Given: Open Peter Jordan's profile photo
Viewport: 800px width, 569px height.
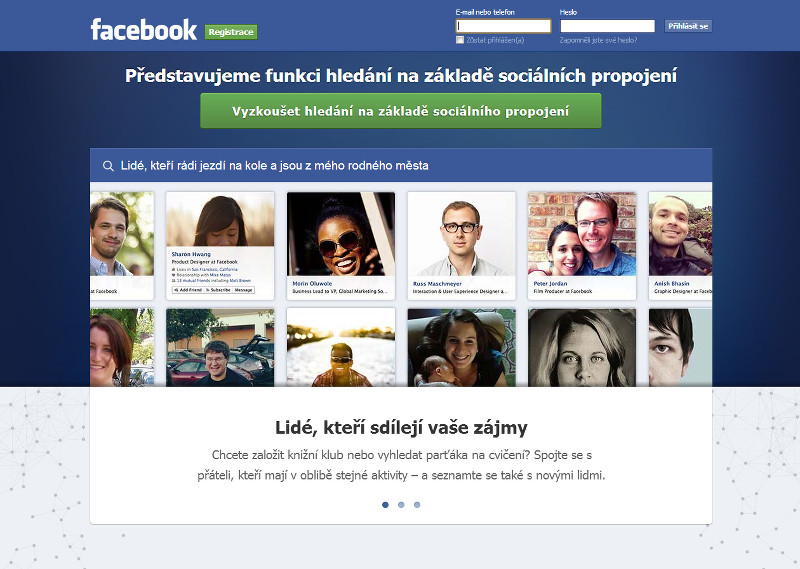Looking at the screenshot, I should coord(582,234).
